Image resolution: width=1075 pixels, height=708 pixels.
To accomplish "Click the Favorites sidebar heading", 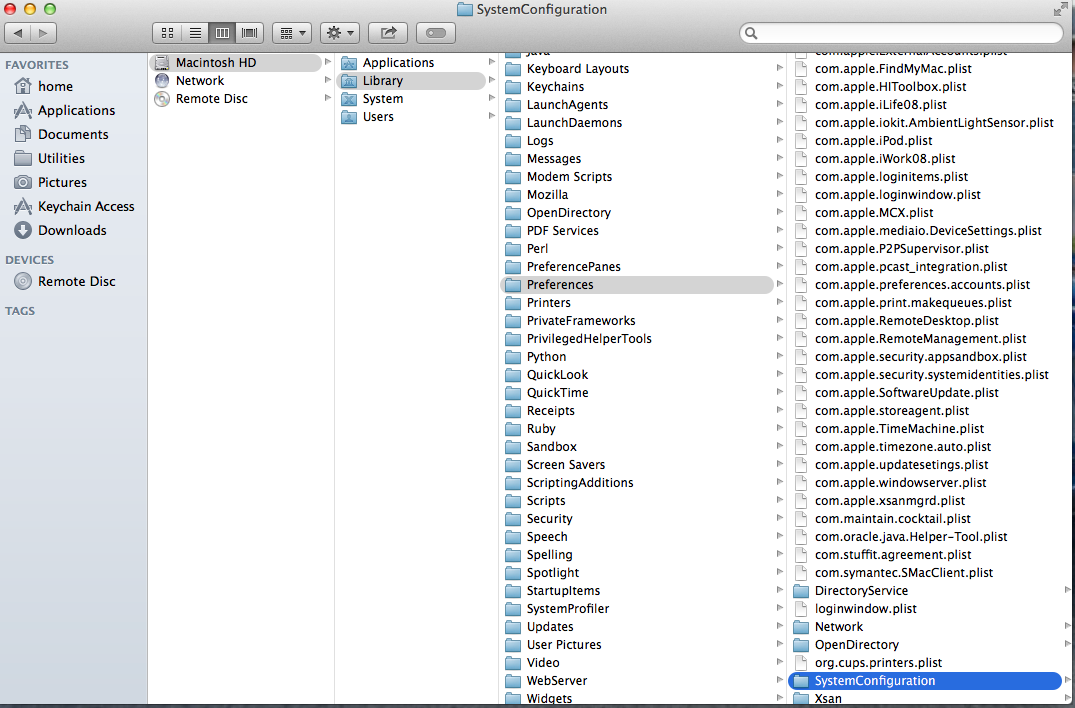I will pos(37,65).
